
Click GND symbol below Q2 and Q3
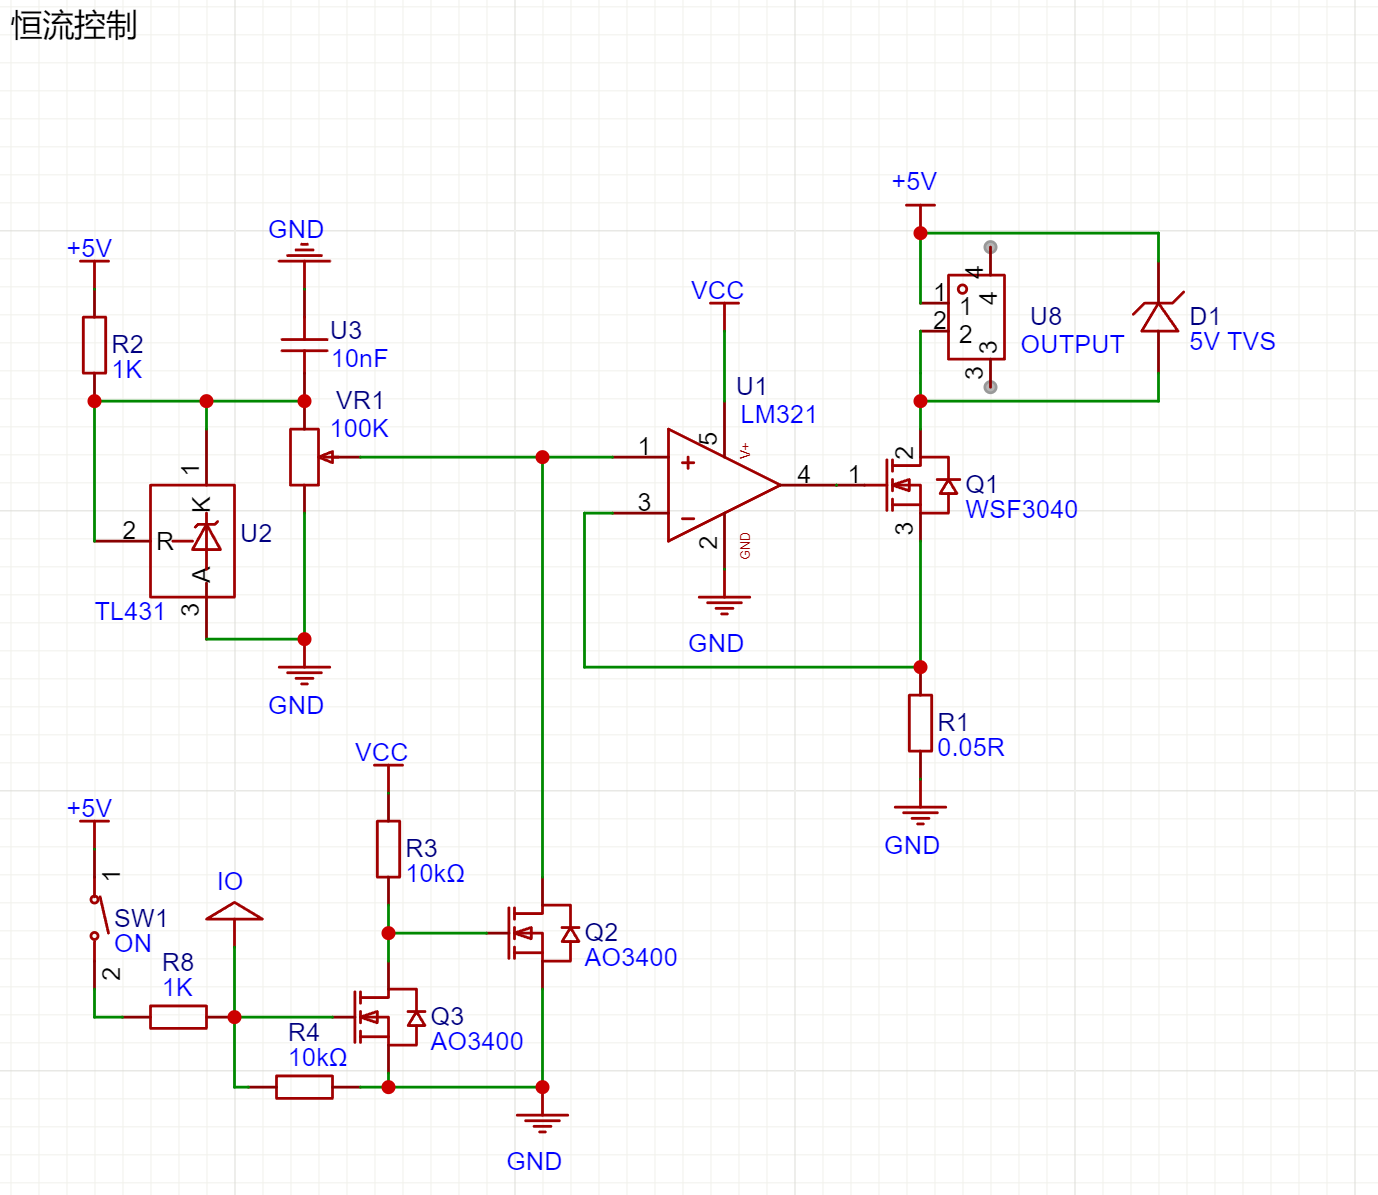543,1123
